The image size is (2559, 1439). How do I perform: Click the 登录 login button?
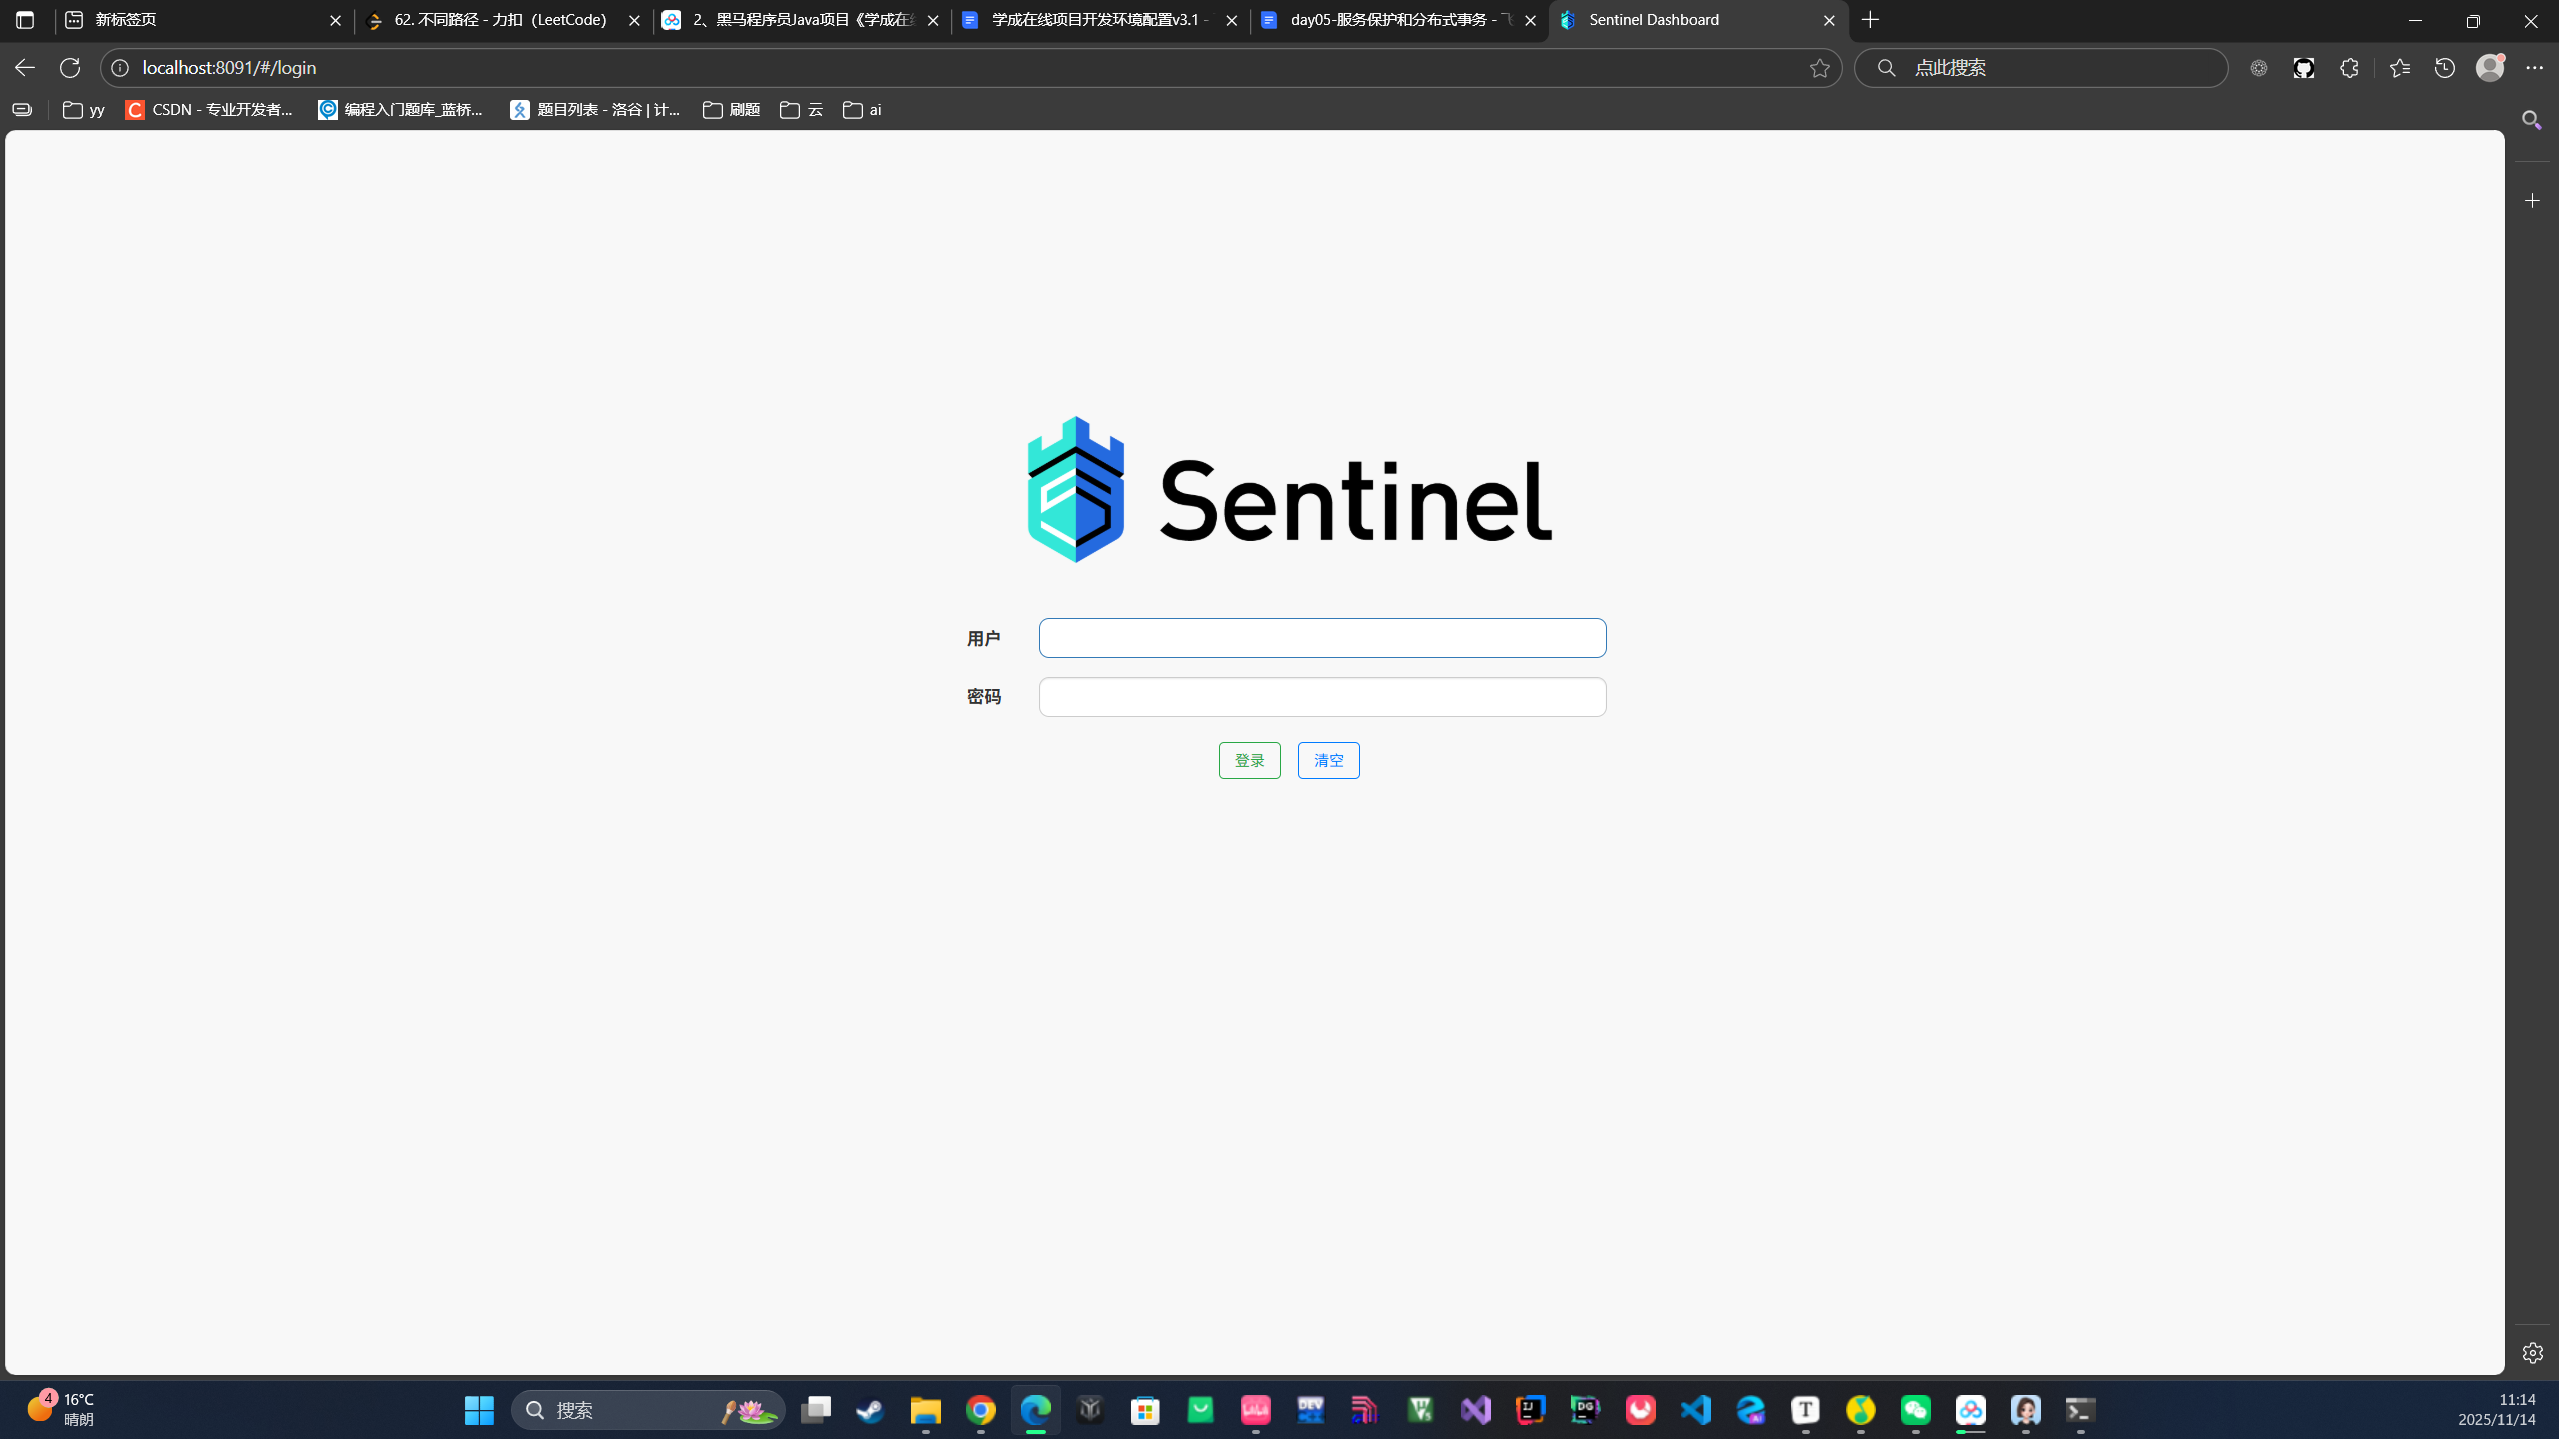1248,760
